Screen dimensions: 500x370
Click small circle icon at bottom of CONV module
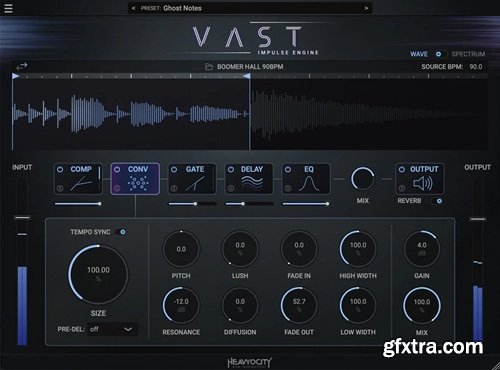(x=117, y=189)
